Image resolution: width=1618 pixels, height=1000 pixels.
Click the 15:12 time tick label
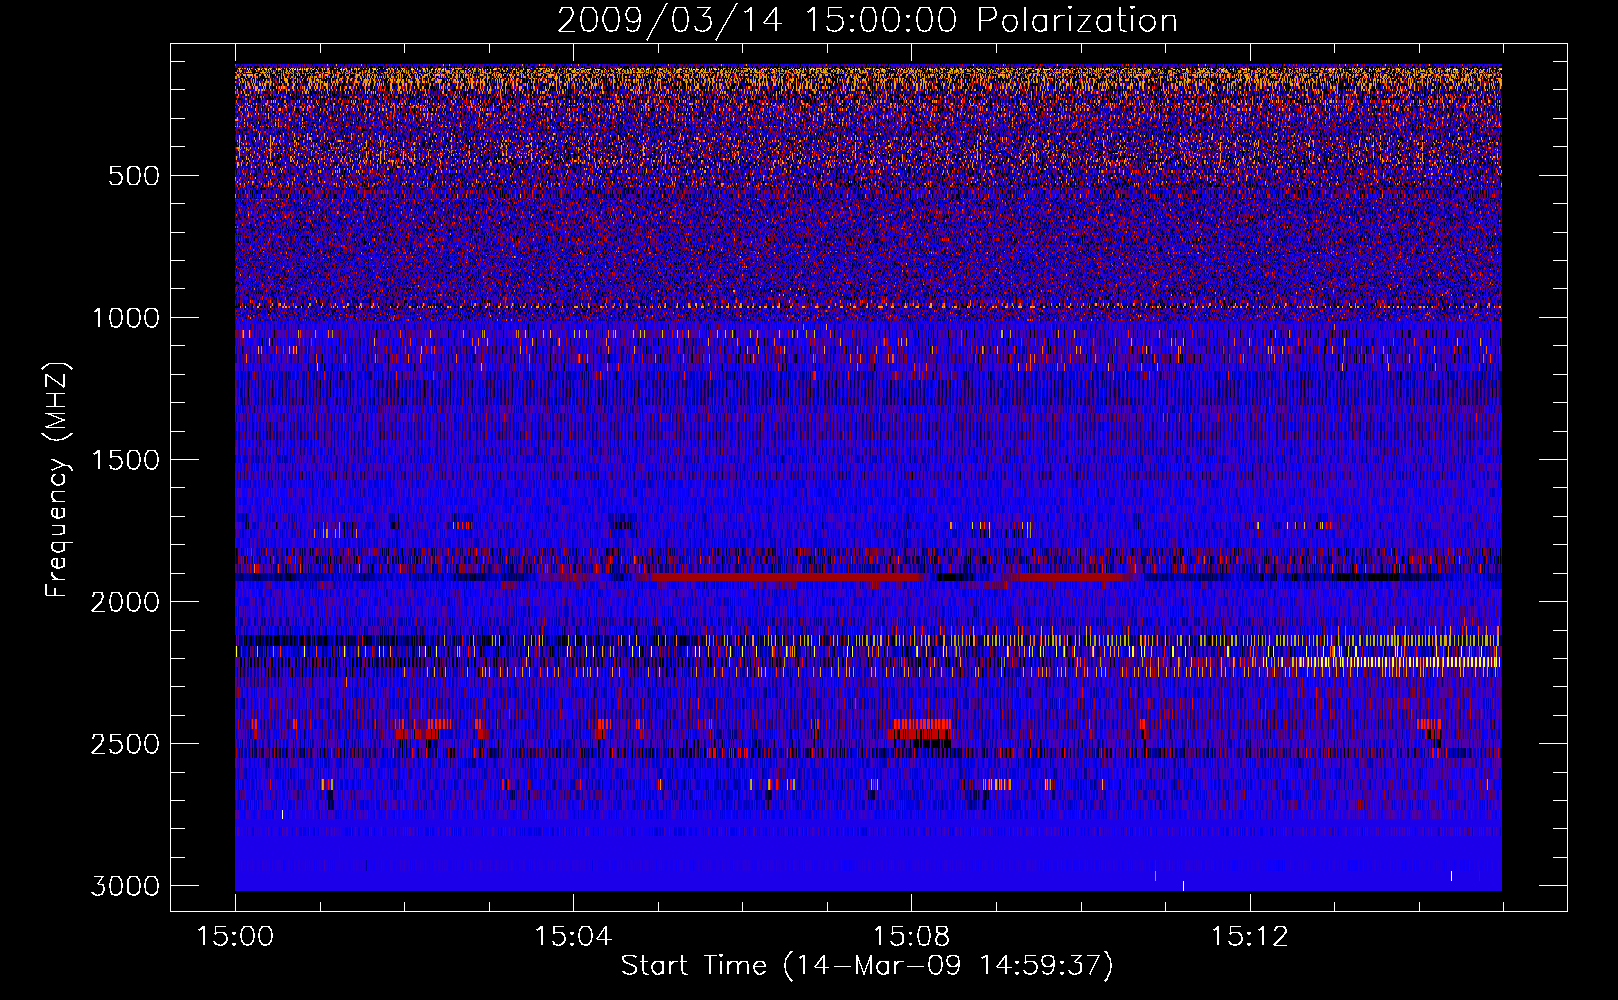(1249, 937)
